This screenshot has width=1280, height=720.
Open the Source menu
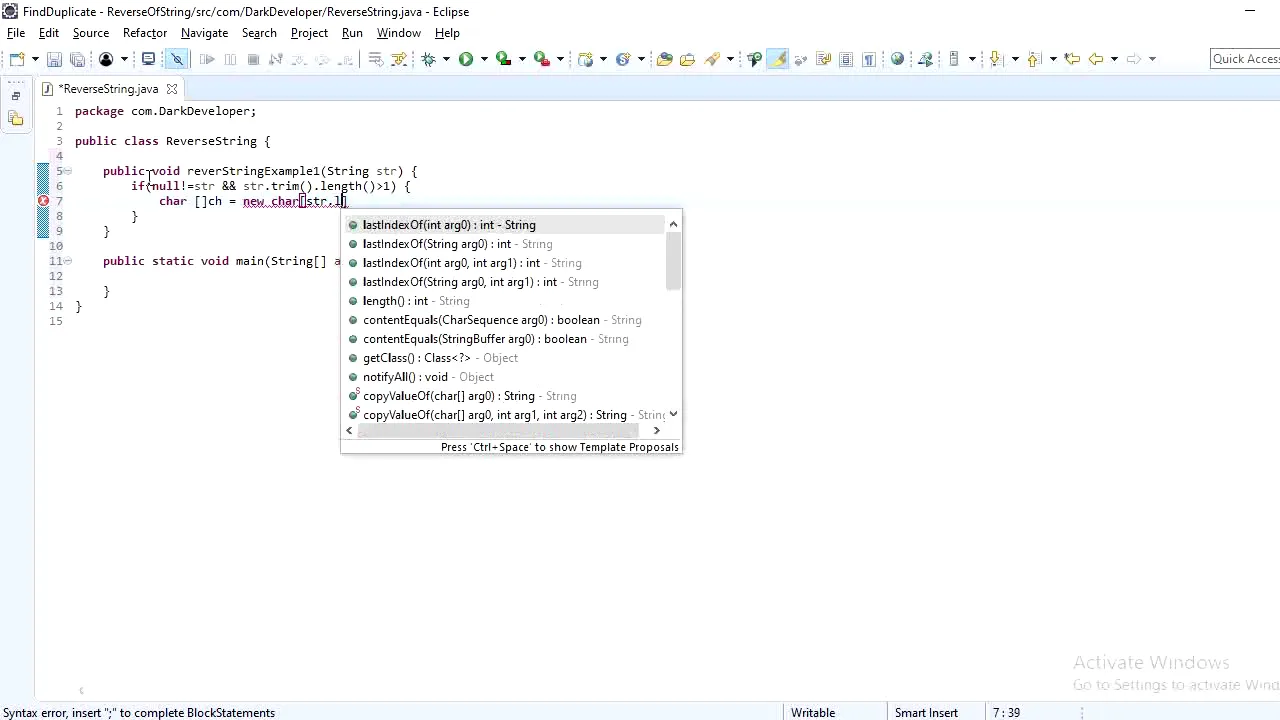[90, 33]
